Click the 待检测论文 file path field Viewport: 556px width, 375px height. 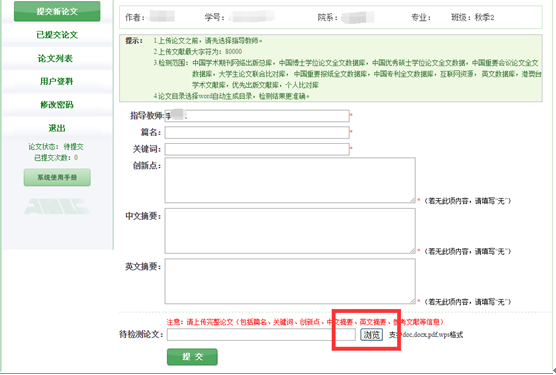(261, 335)
